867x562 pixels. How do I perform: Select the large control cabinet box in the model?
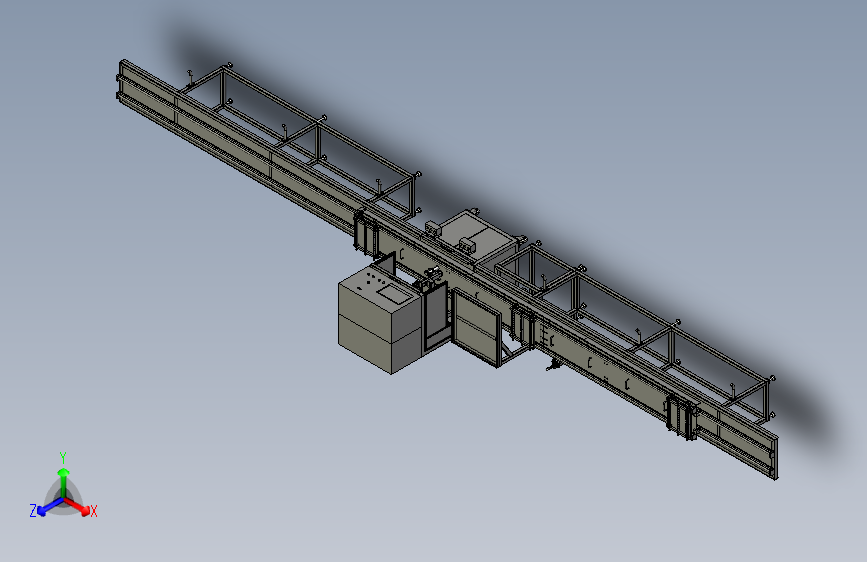380,320
